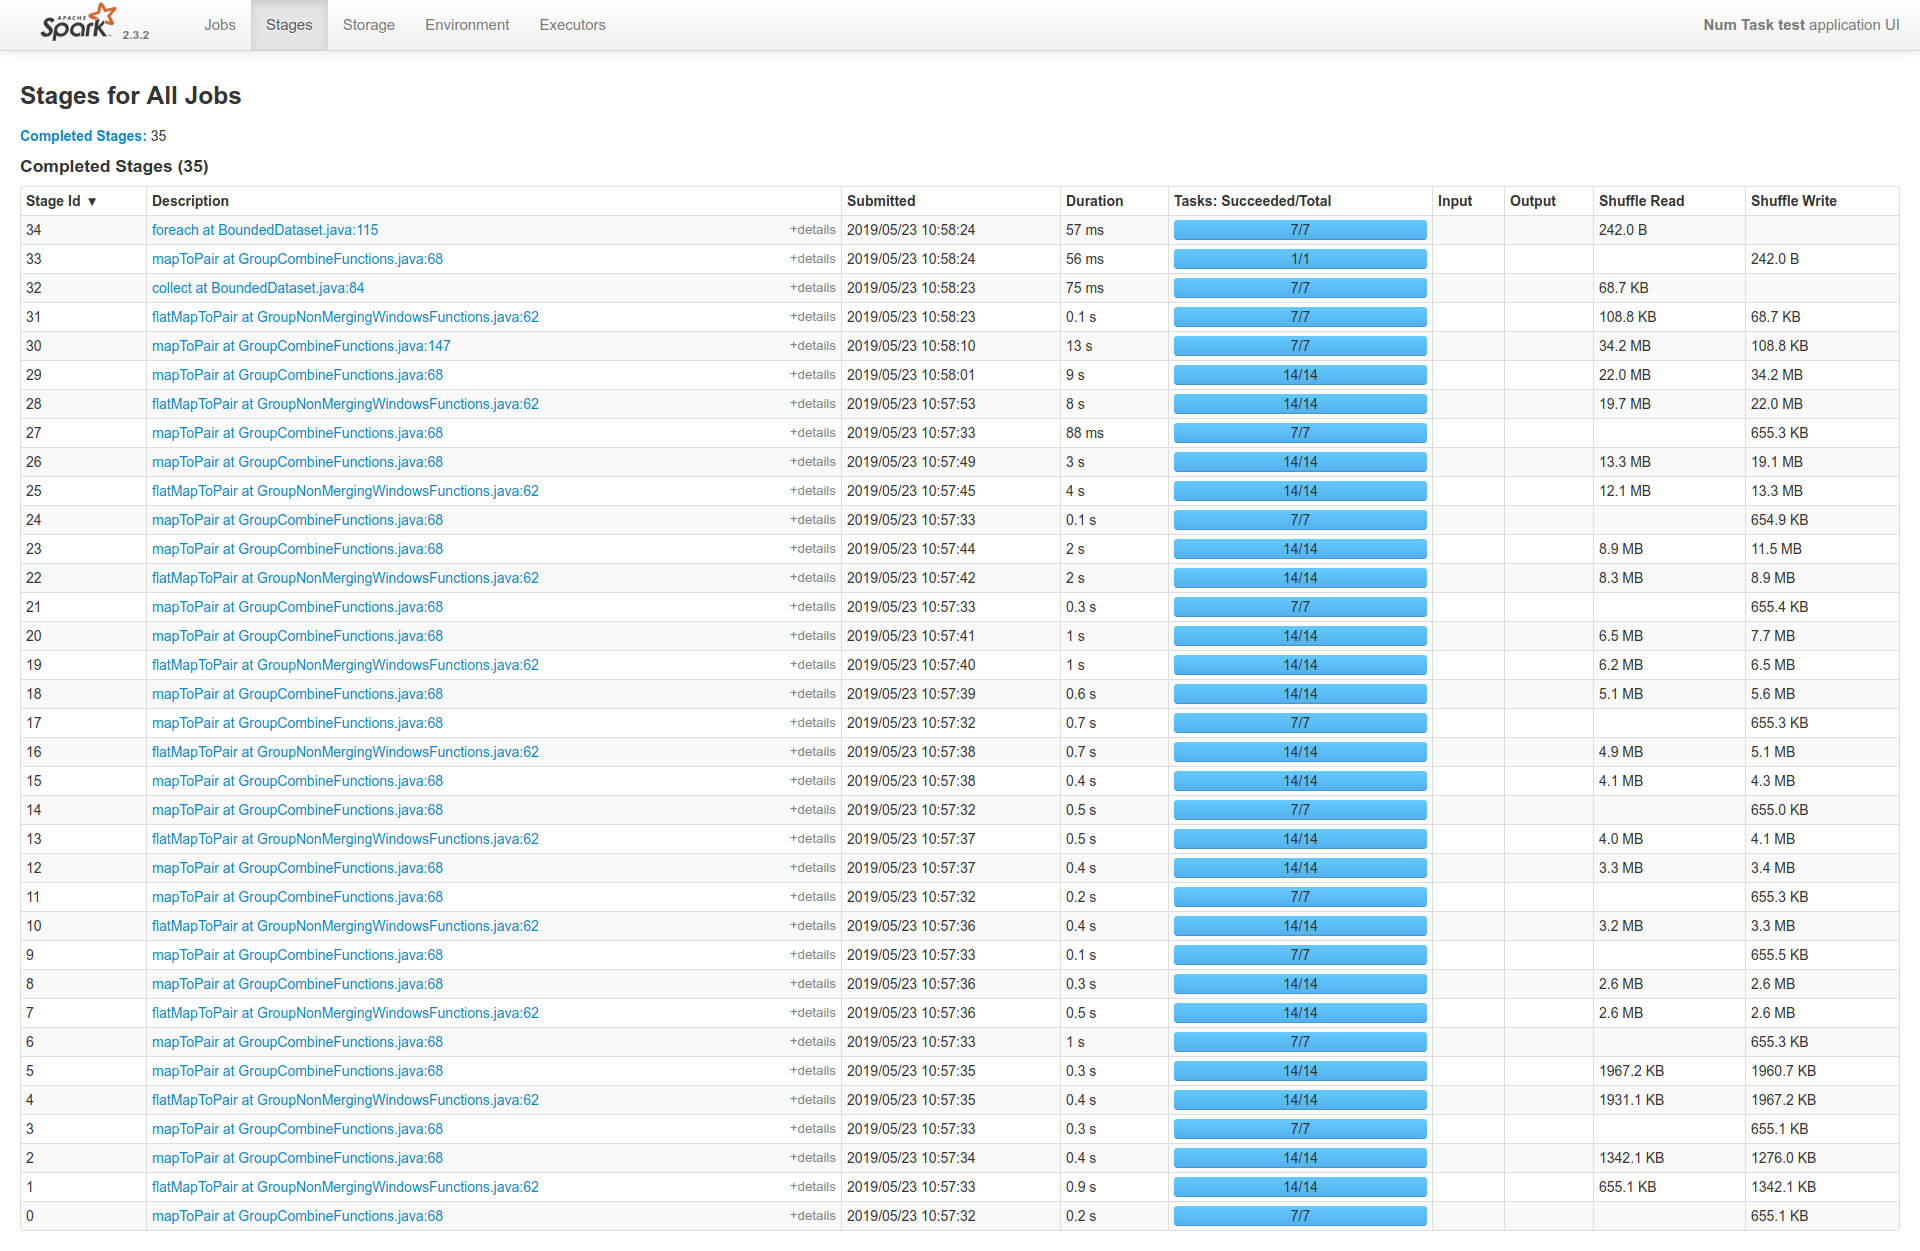The width and height of the screenshot is (1920, 1251).
Task: Click the 1/1 progress bar of stage 33
Action: pyautogui.click(x=1300, y=259)
